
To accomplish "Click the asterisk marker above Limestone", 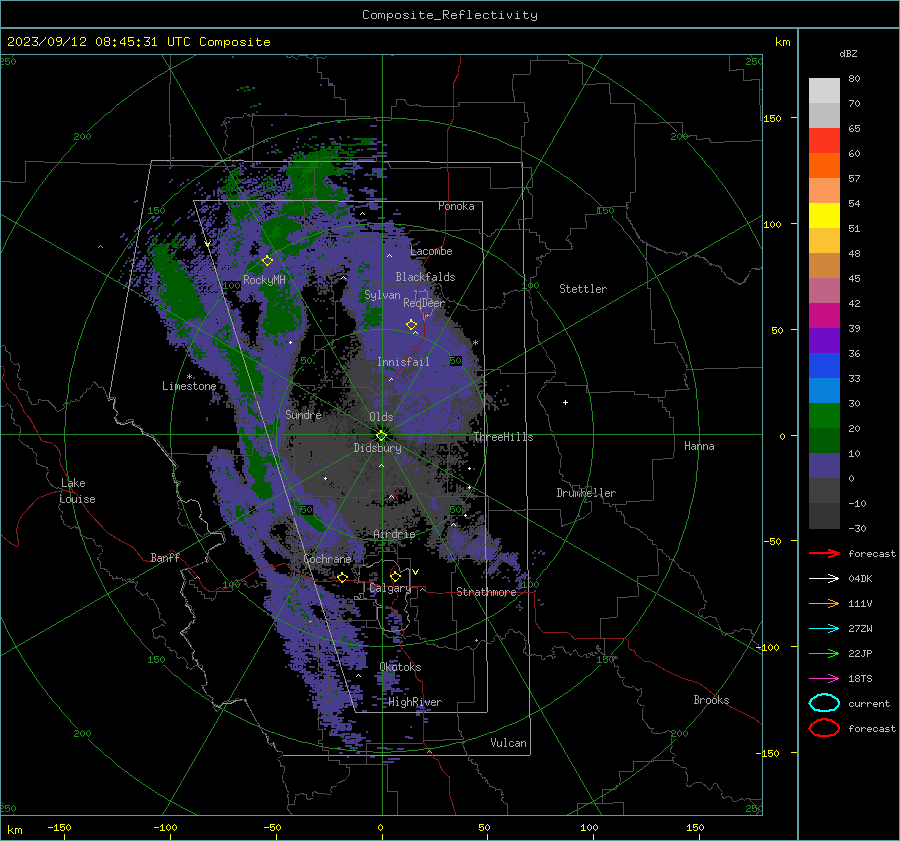I will point(189,377).
